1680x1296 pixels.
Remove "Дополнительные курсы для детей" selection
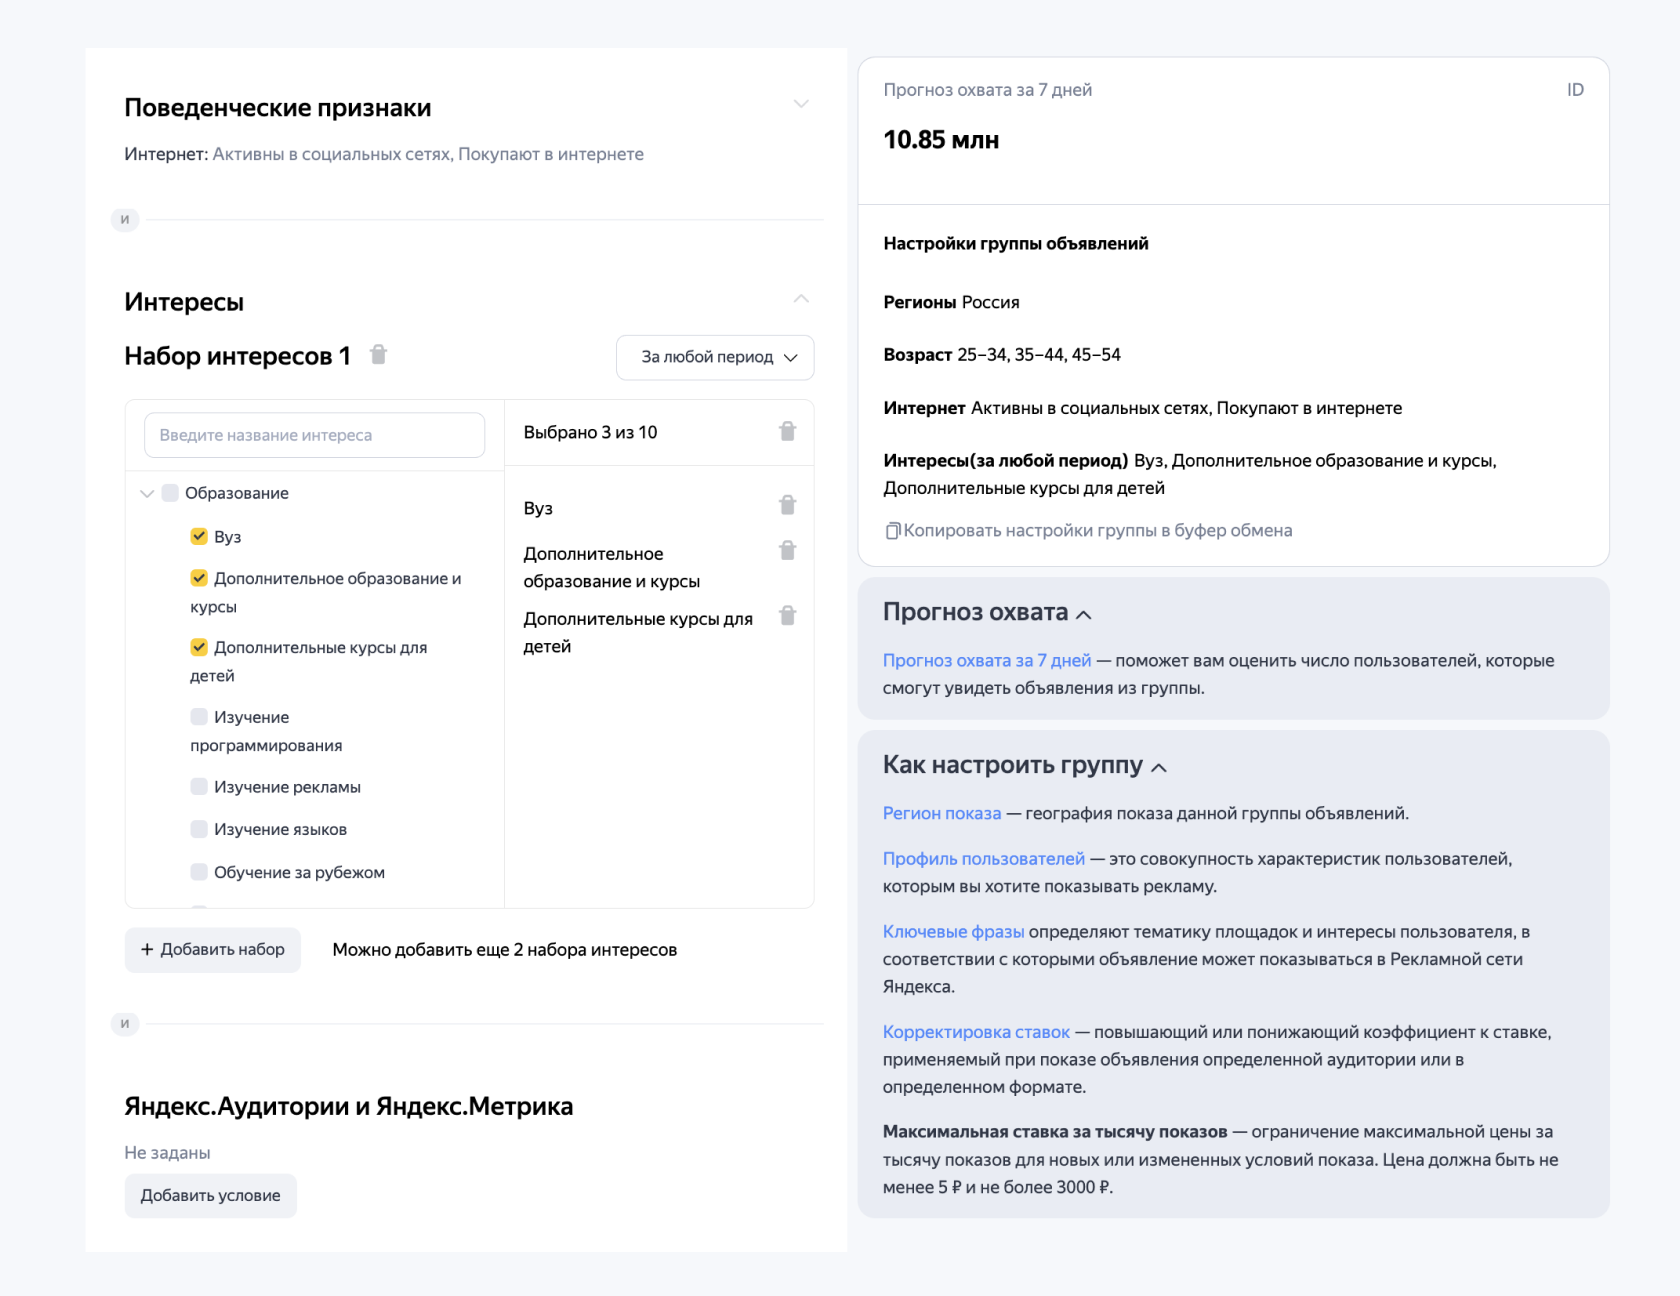[788, 615]
